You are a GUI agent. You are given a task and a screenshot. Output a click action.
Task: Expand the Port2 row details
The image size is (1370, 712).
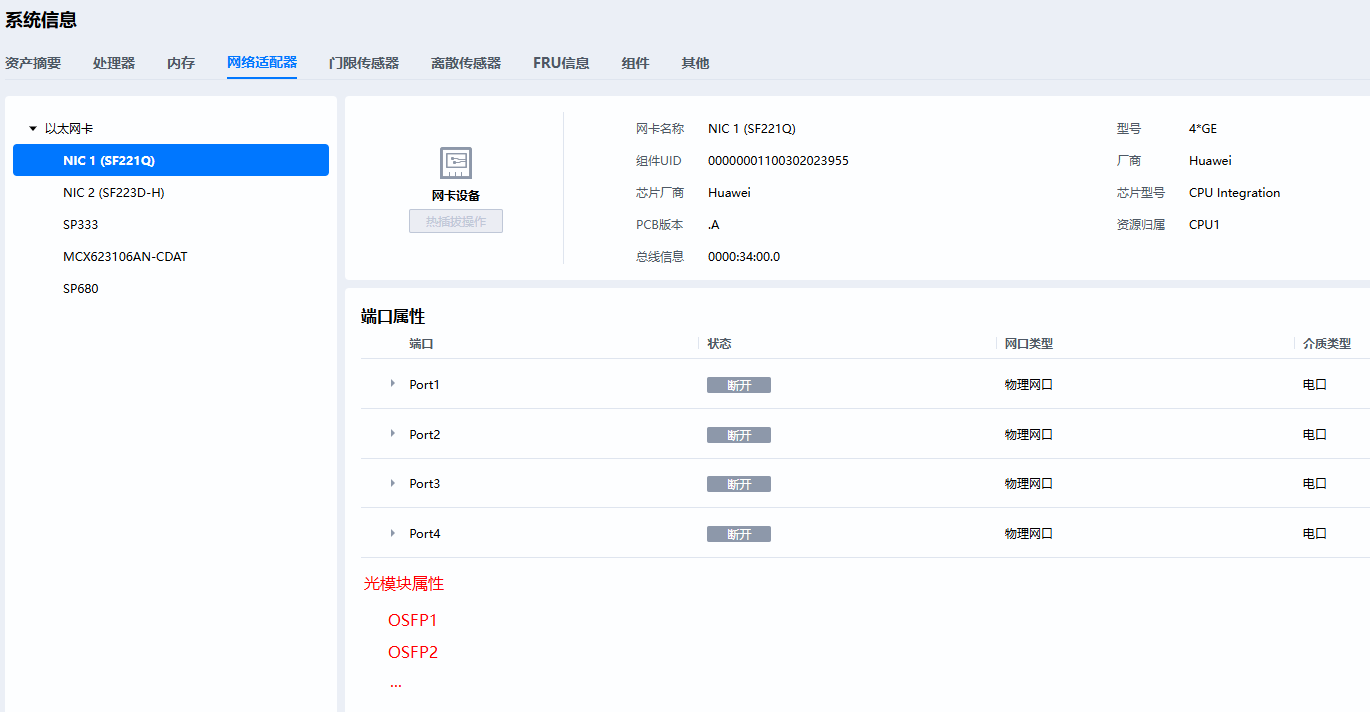pyautogui.click(x=393, y=434)
